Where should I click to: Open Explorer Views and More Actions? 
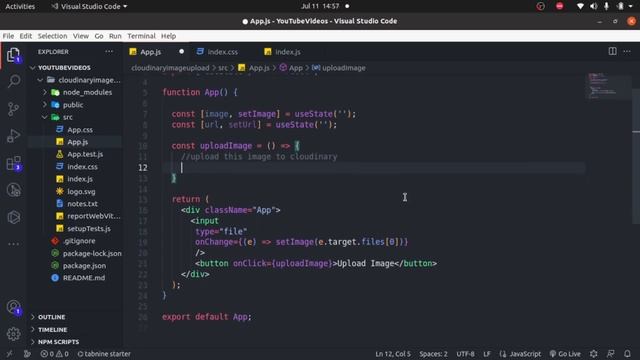click(109, 52)
